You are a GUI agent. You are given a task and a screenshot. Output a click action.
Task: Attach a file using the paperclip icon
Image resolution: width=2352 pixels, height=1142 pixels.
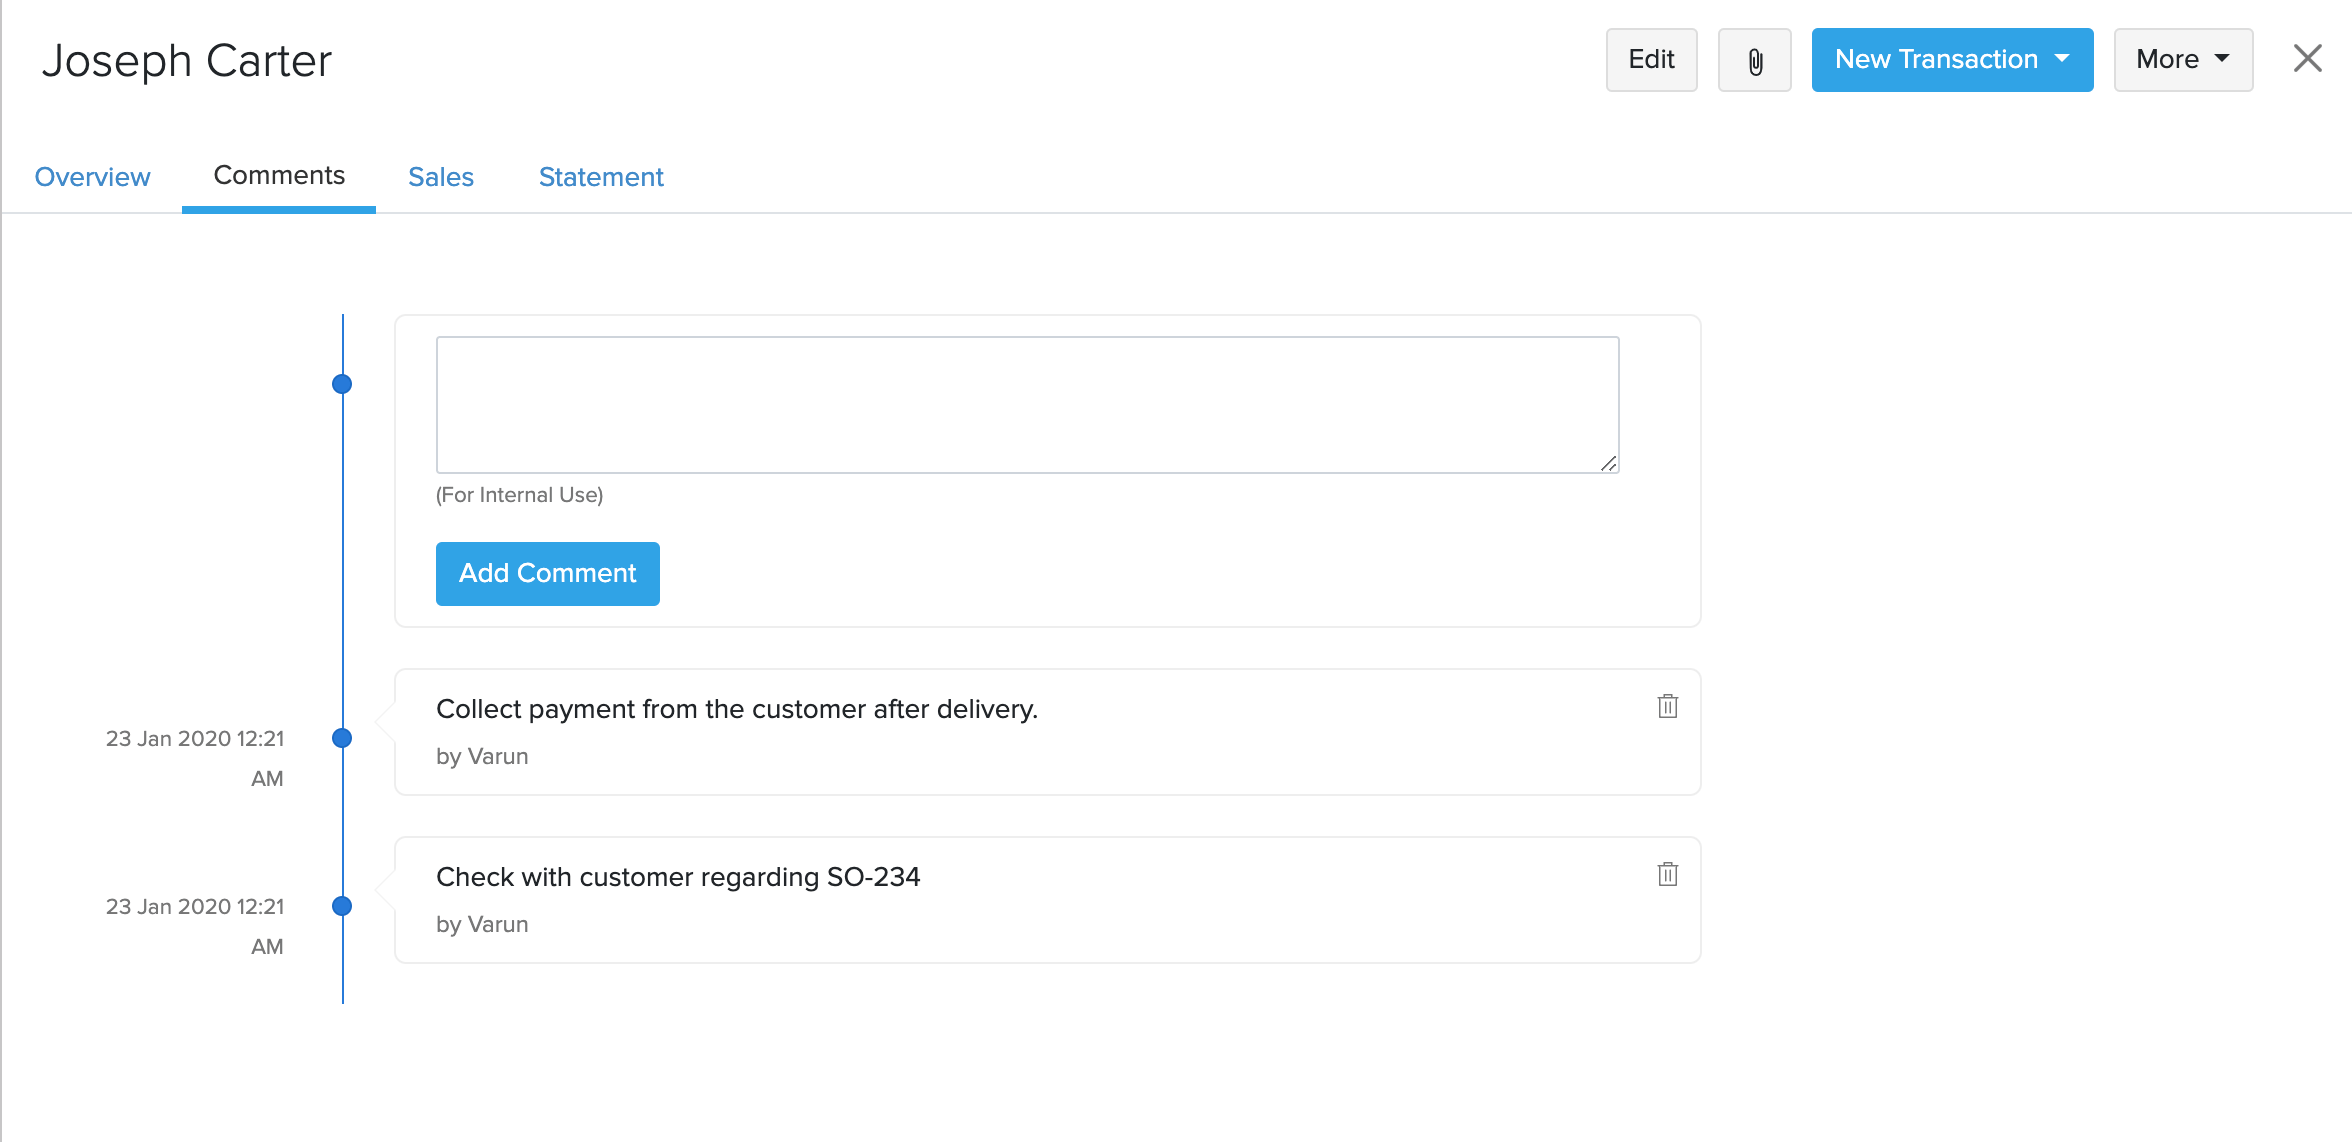tap(1754, 60)
